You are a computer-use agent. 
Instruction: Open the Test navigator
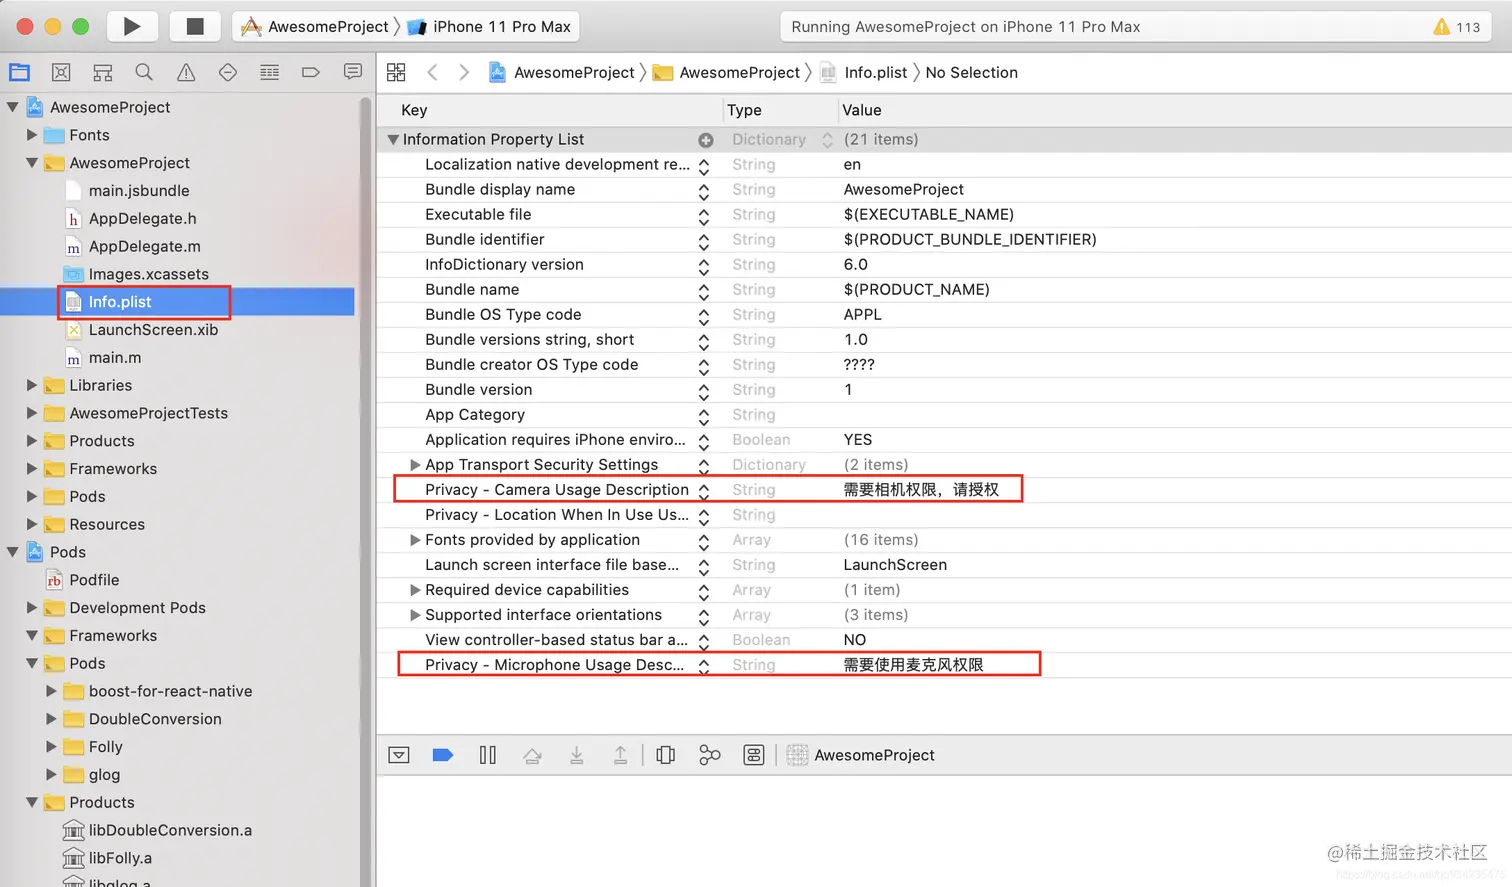[x=227, y=72]
